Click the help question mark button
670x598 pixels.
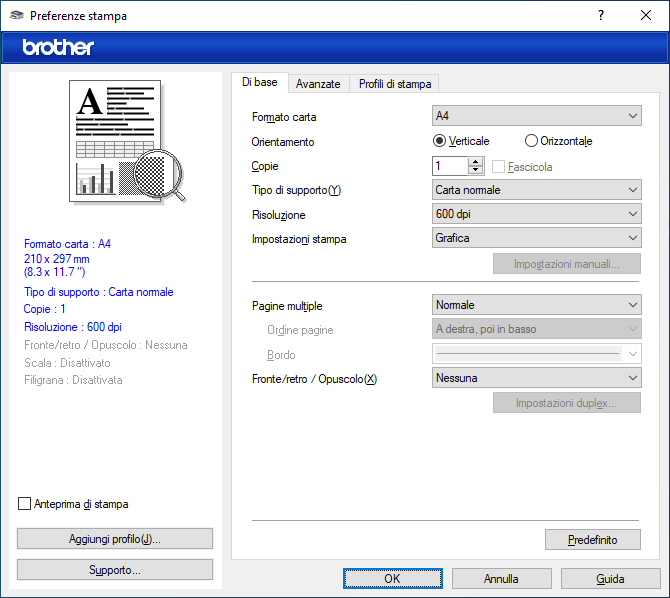(x=601, y=16)
